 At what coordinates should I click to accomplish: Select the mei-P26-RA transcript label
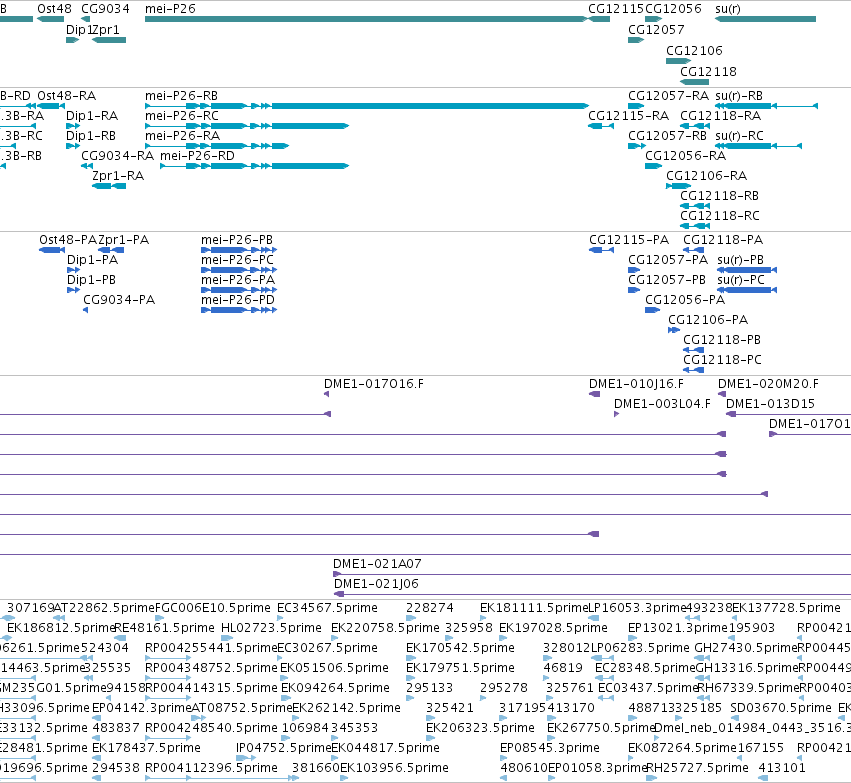pos(182,136)
